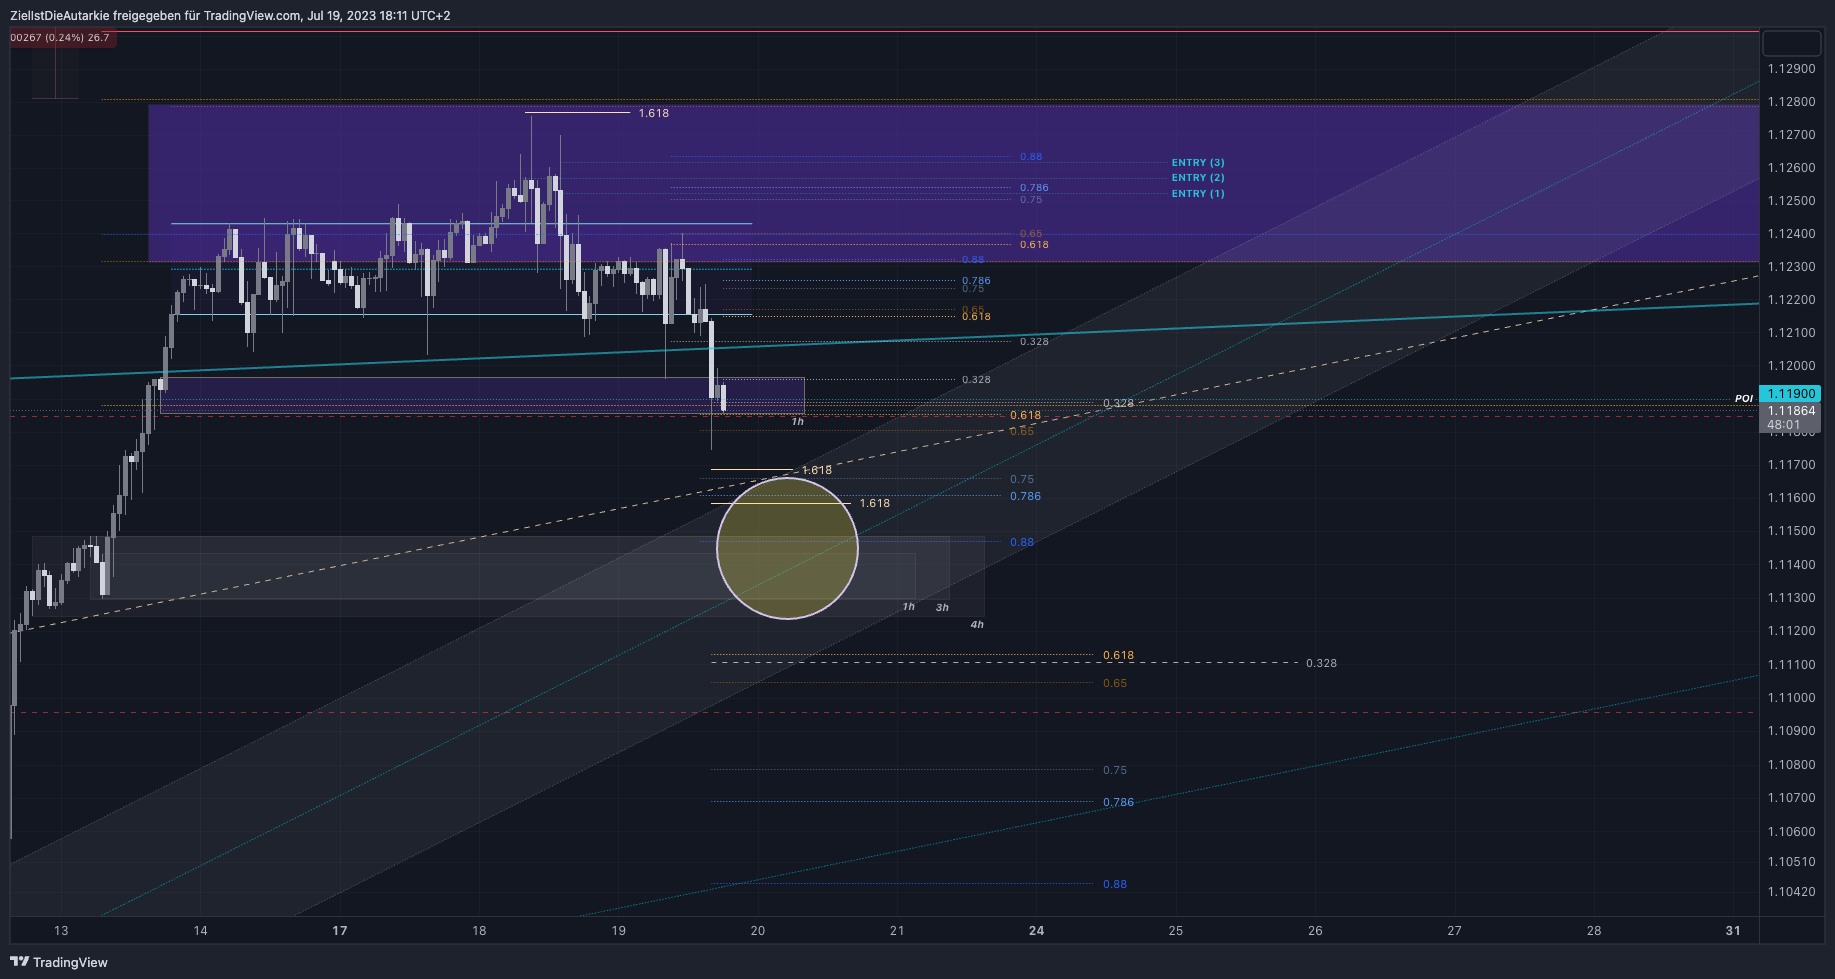Select date 14 on the time axis

click(200, 931)
